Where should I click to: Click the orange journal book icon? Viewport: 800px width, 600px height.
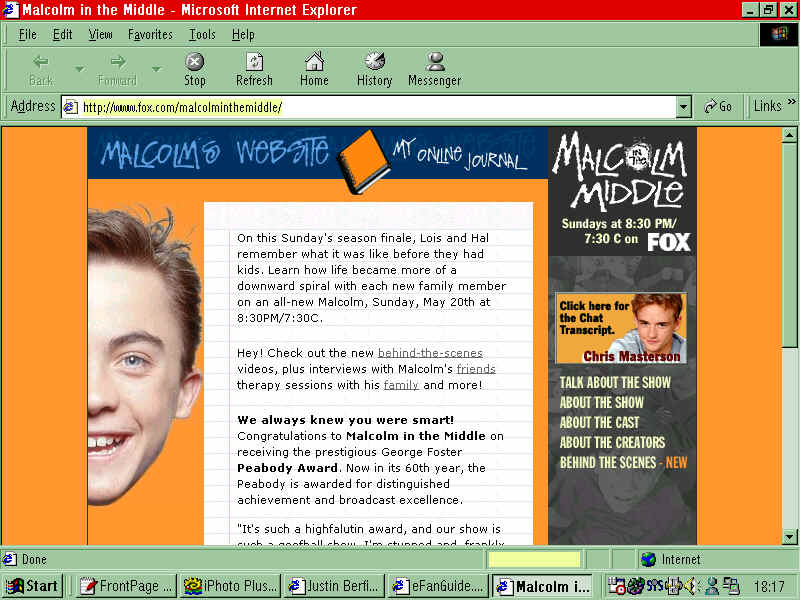tap(364, 161)
